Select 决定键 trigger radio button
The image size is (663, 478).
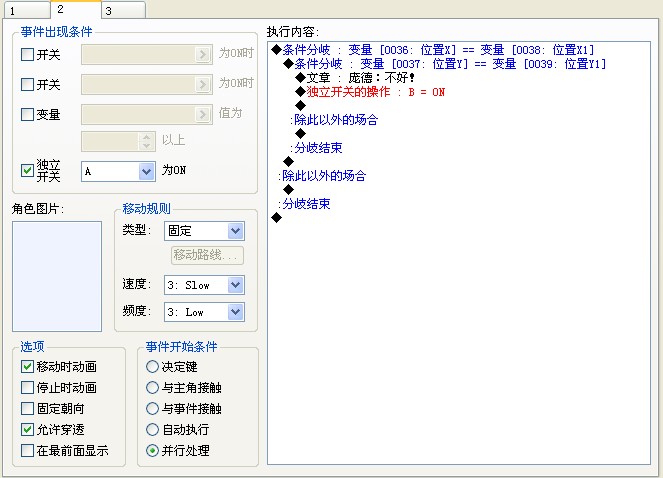[x=152, y=366]
